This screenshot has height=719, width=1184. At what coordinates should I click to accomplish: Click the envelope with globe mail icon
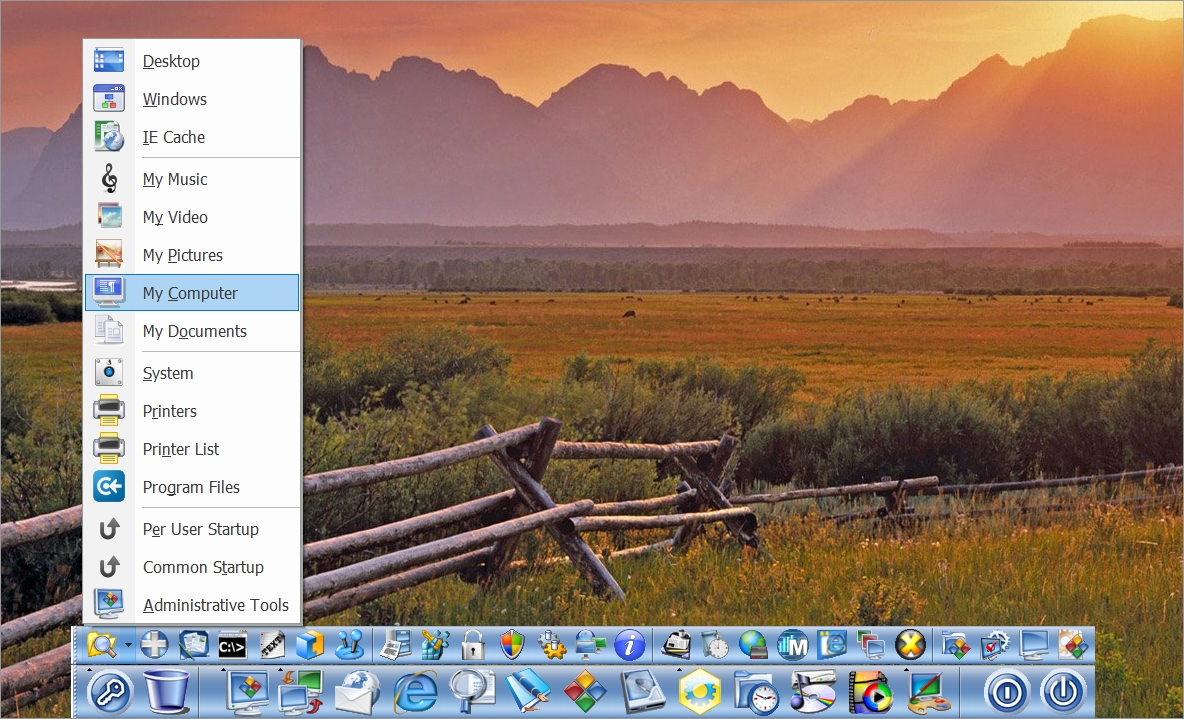pyautogui.click(x=356, y=691)
